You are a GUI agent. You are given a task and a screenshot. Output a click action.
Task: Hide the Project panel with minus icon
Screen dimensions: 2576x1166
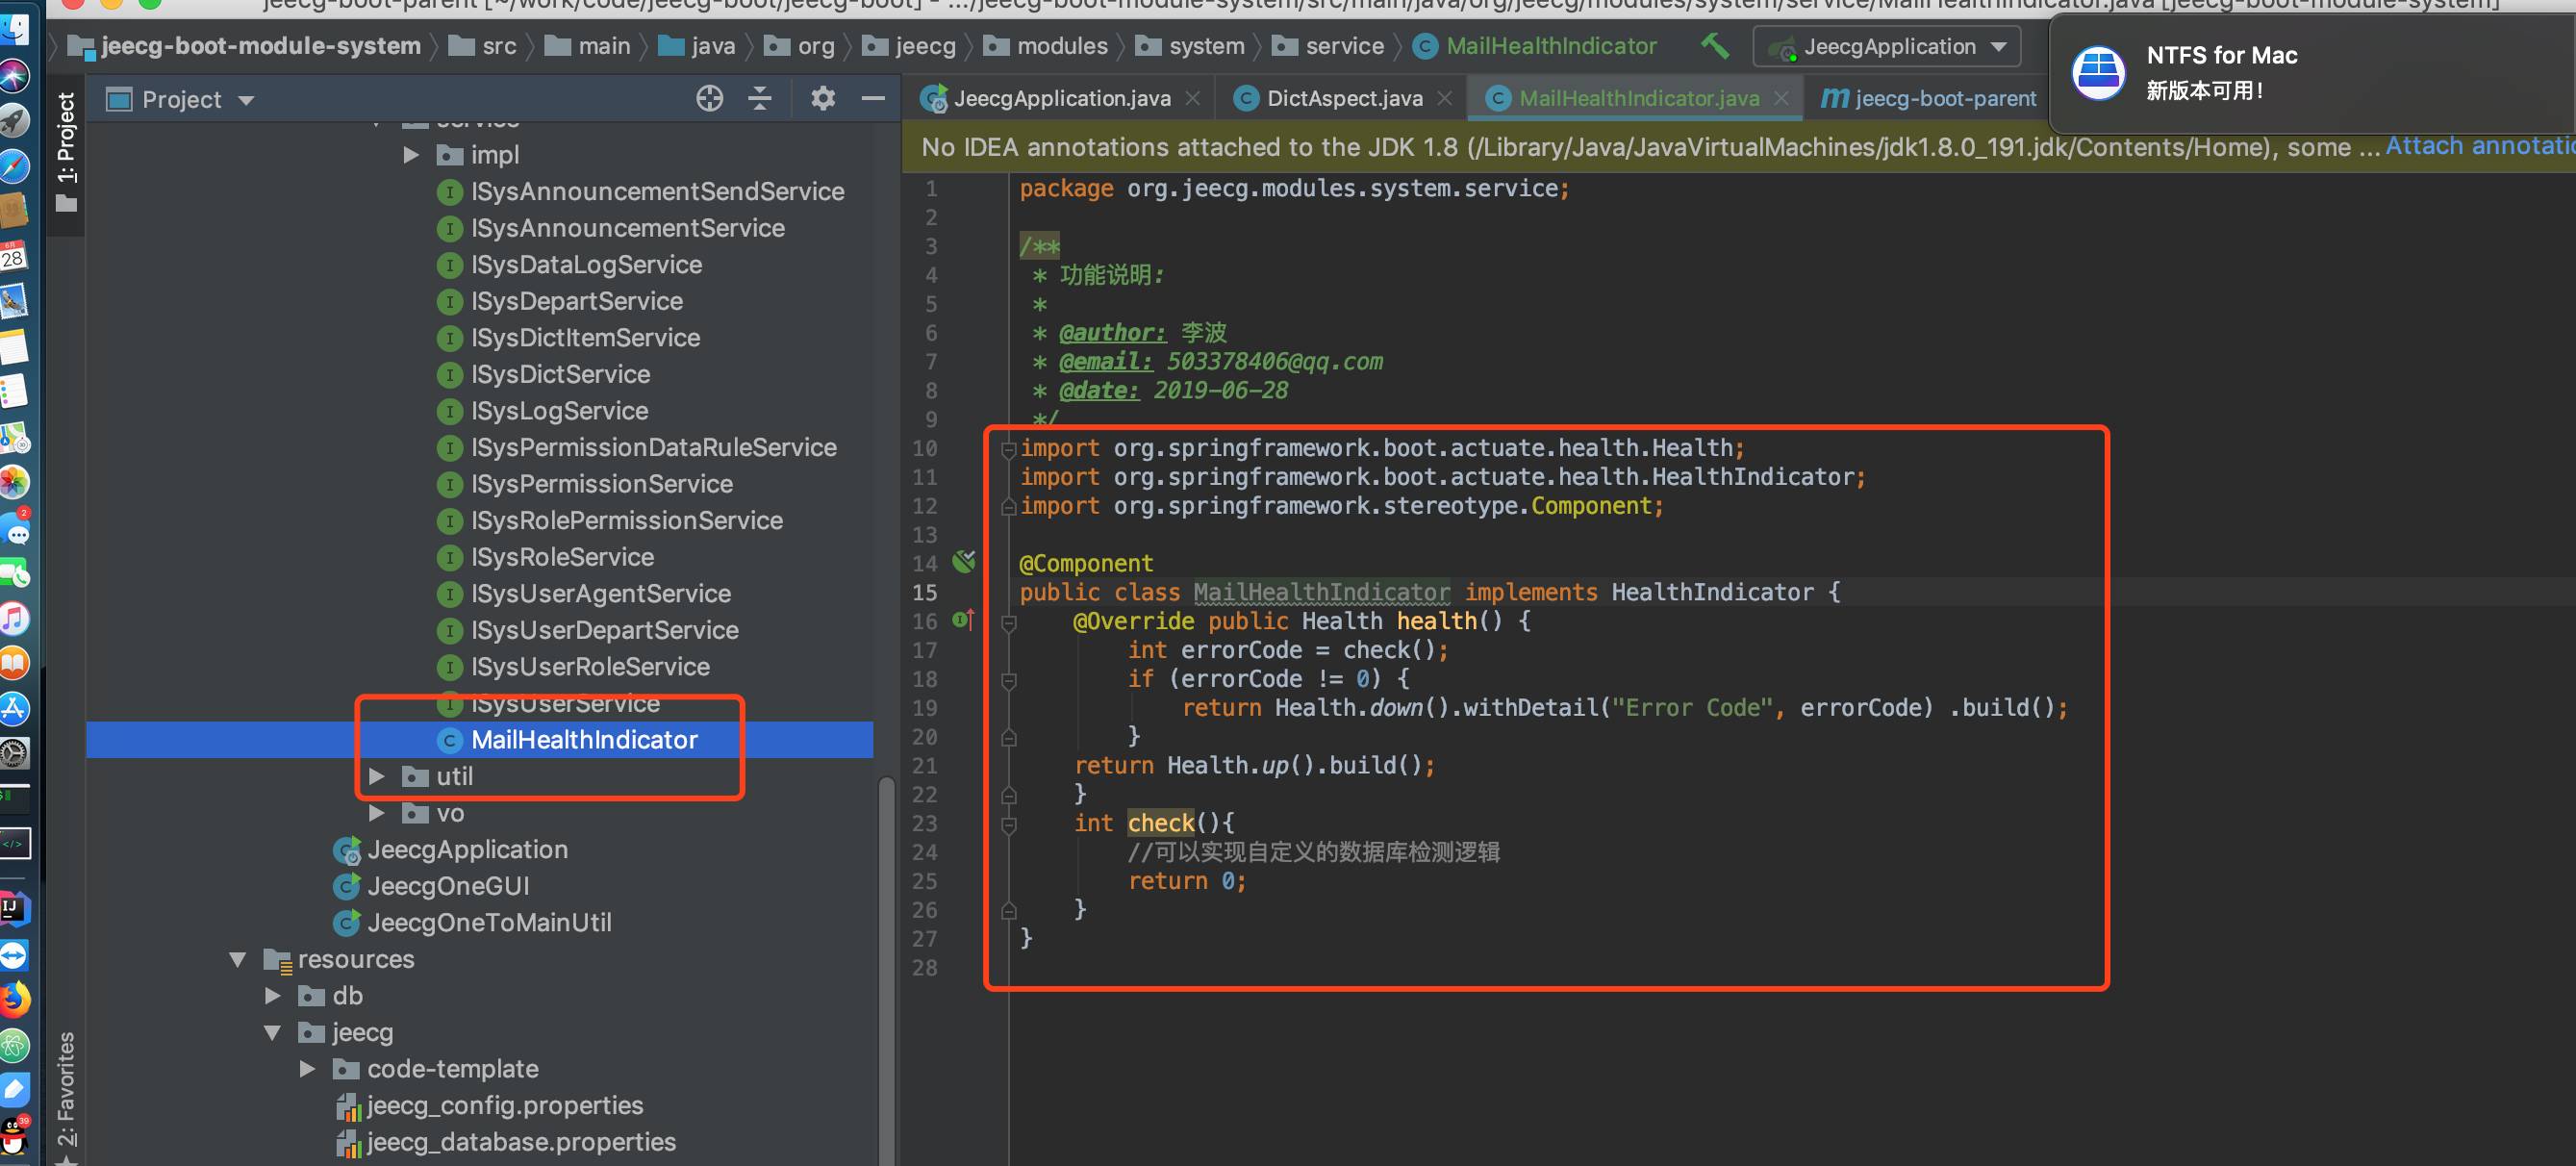873,98
